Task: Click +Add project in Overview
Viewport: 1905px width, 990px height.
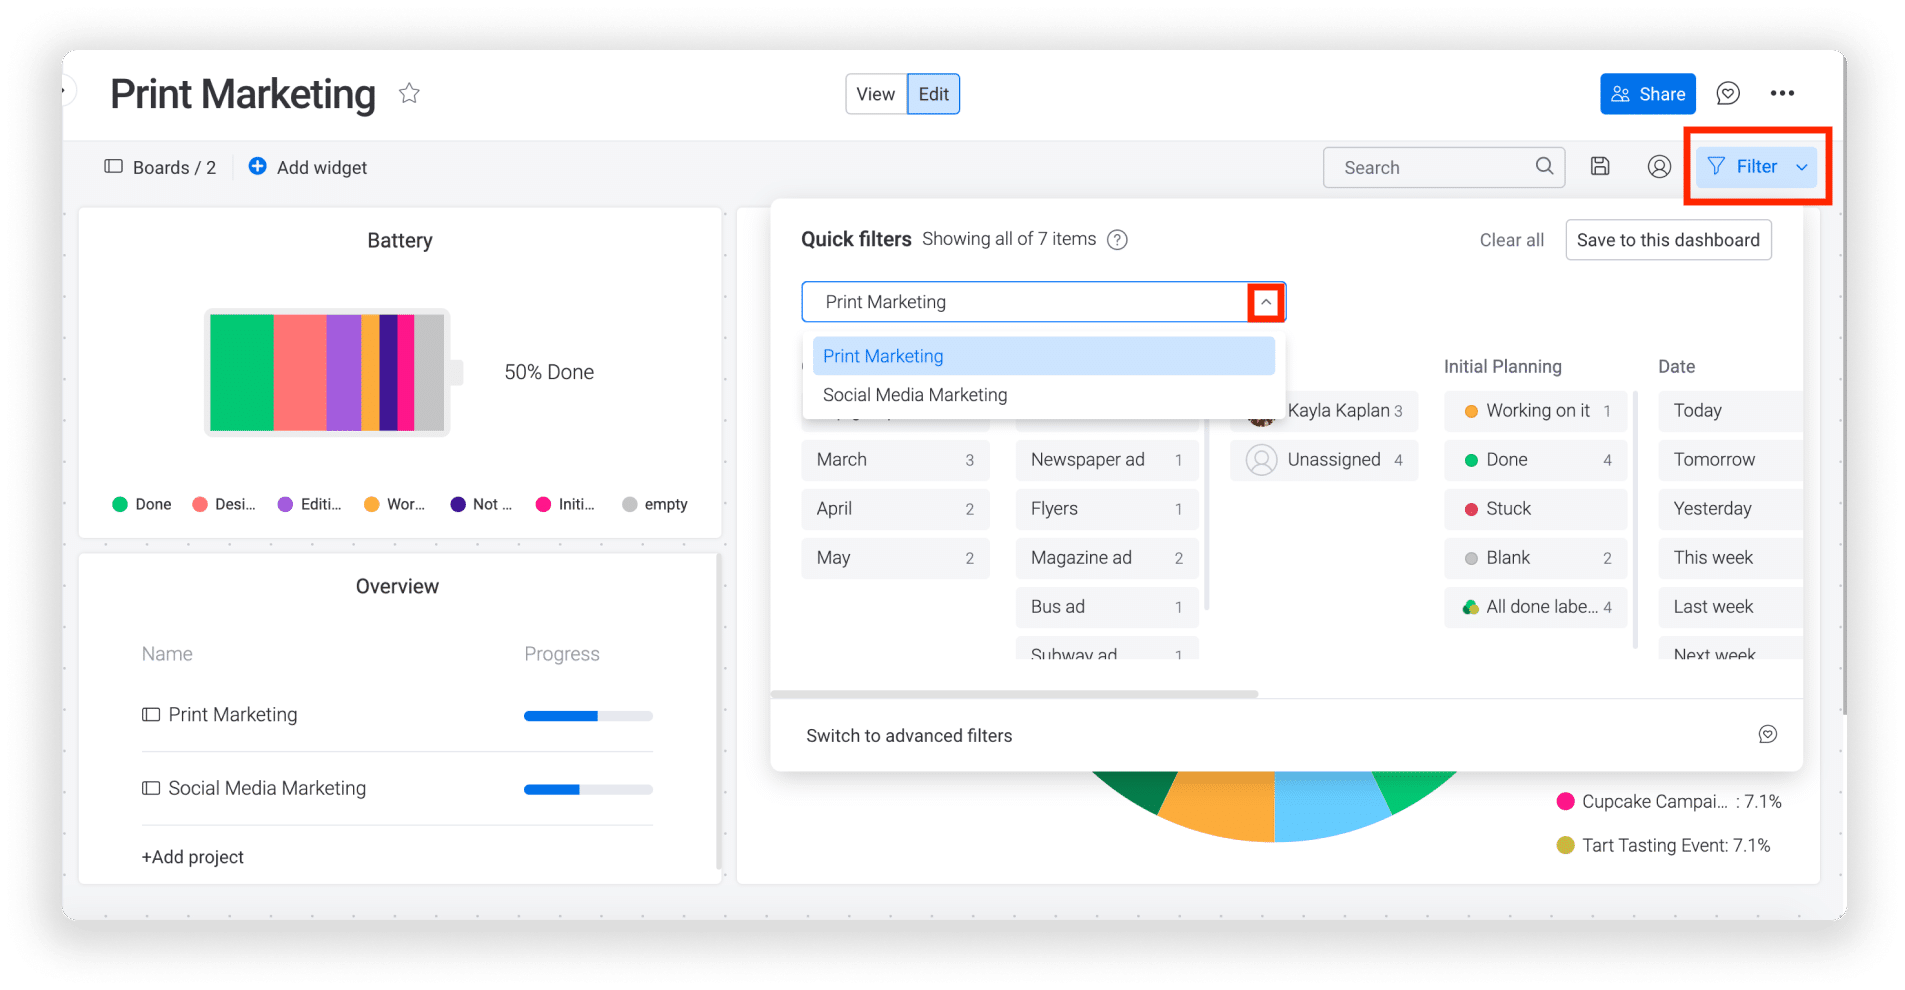Action: (x=193, y=857)
